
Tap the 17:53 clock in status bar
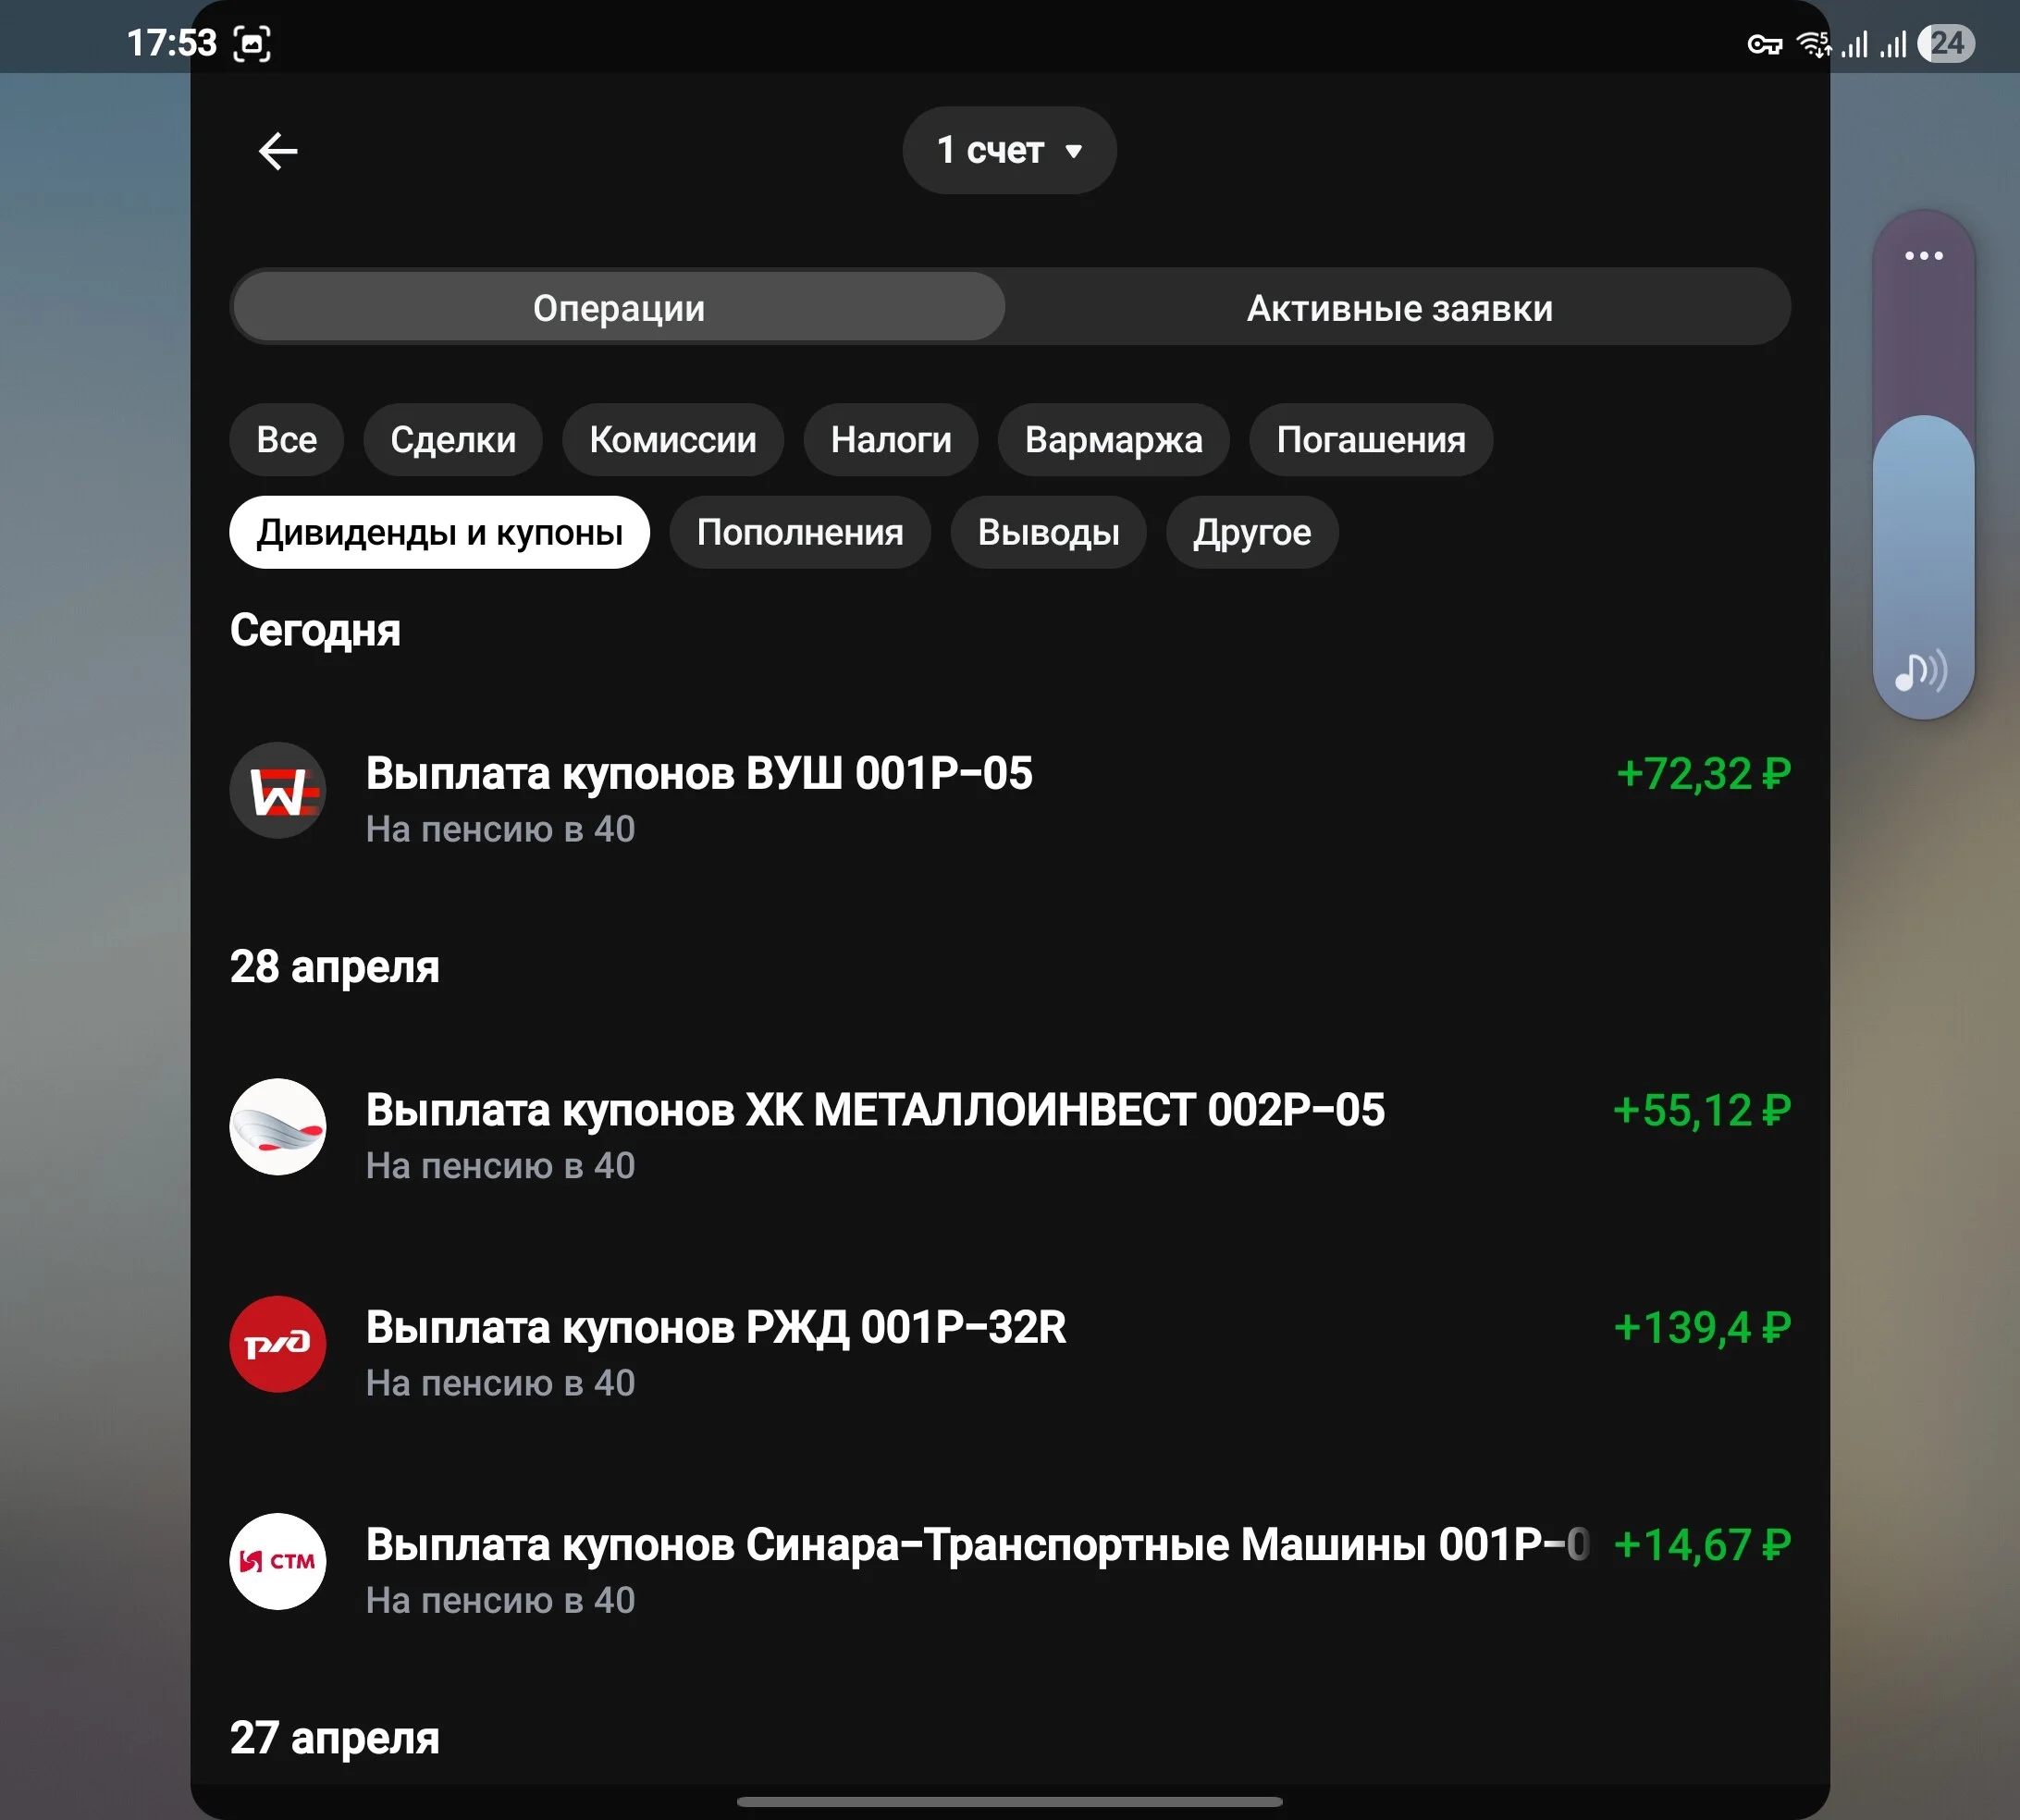(172, 43)
